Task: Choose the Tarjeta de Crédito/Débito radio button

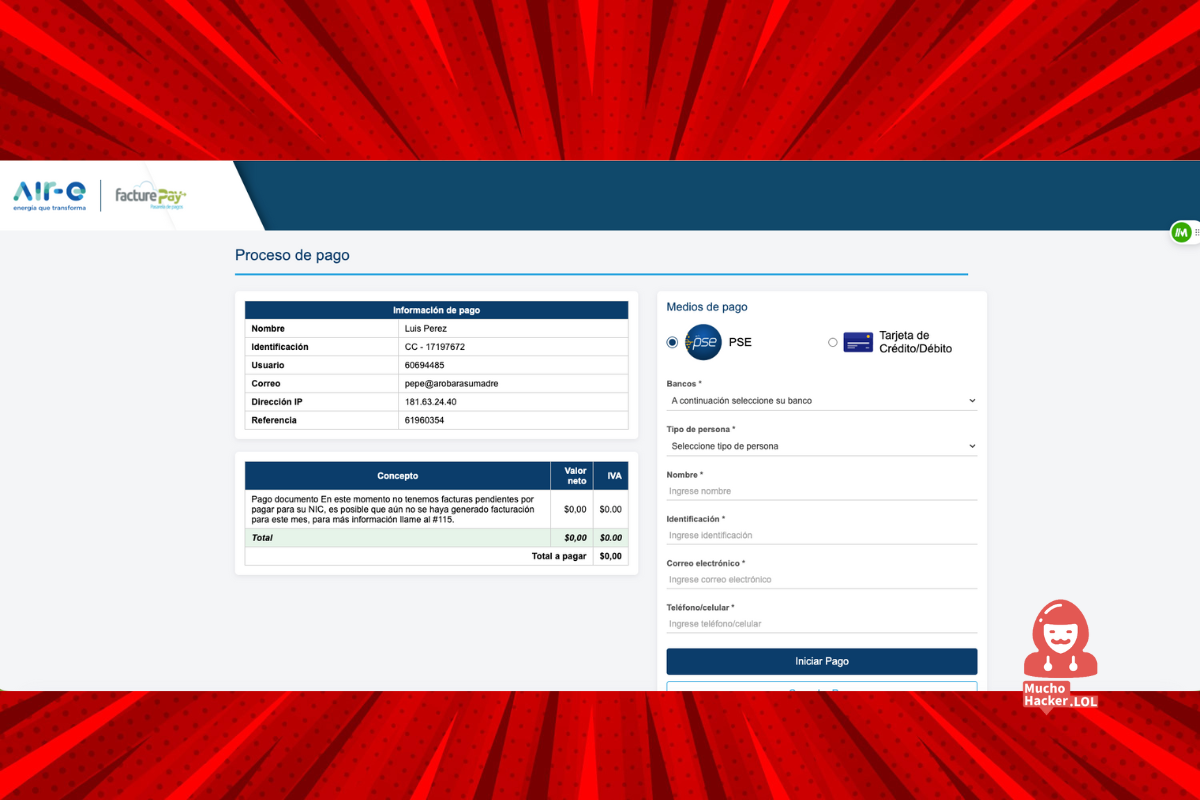Action: pyautogui.click(x=833, y=342)
